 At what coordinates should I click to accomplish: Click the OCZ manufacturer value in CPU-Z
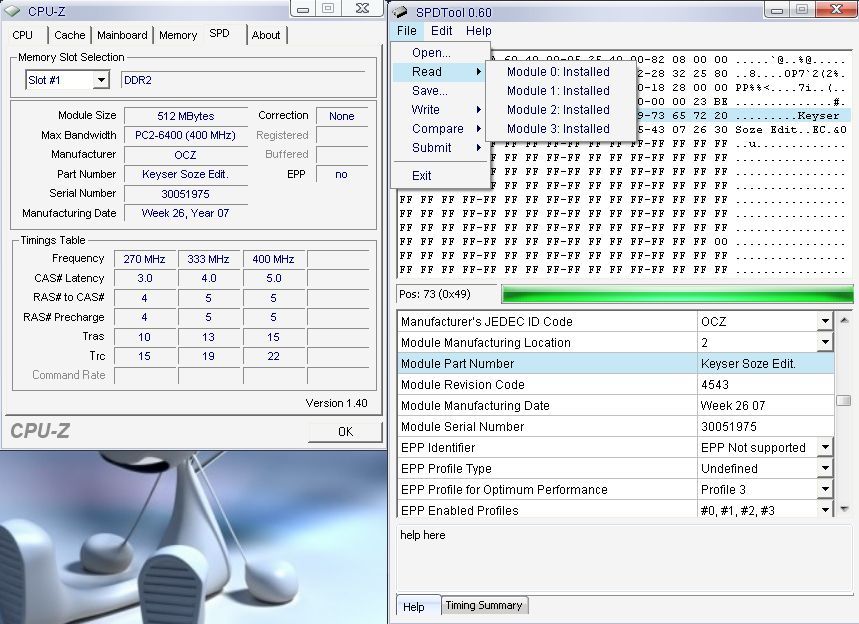(x=186, y=155)
